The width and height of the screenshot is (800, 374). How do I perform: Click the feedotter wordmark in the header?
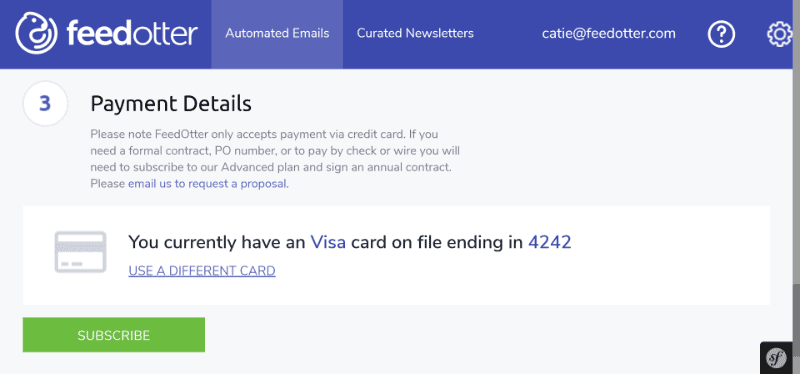tap(132, 34)
